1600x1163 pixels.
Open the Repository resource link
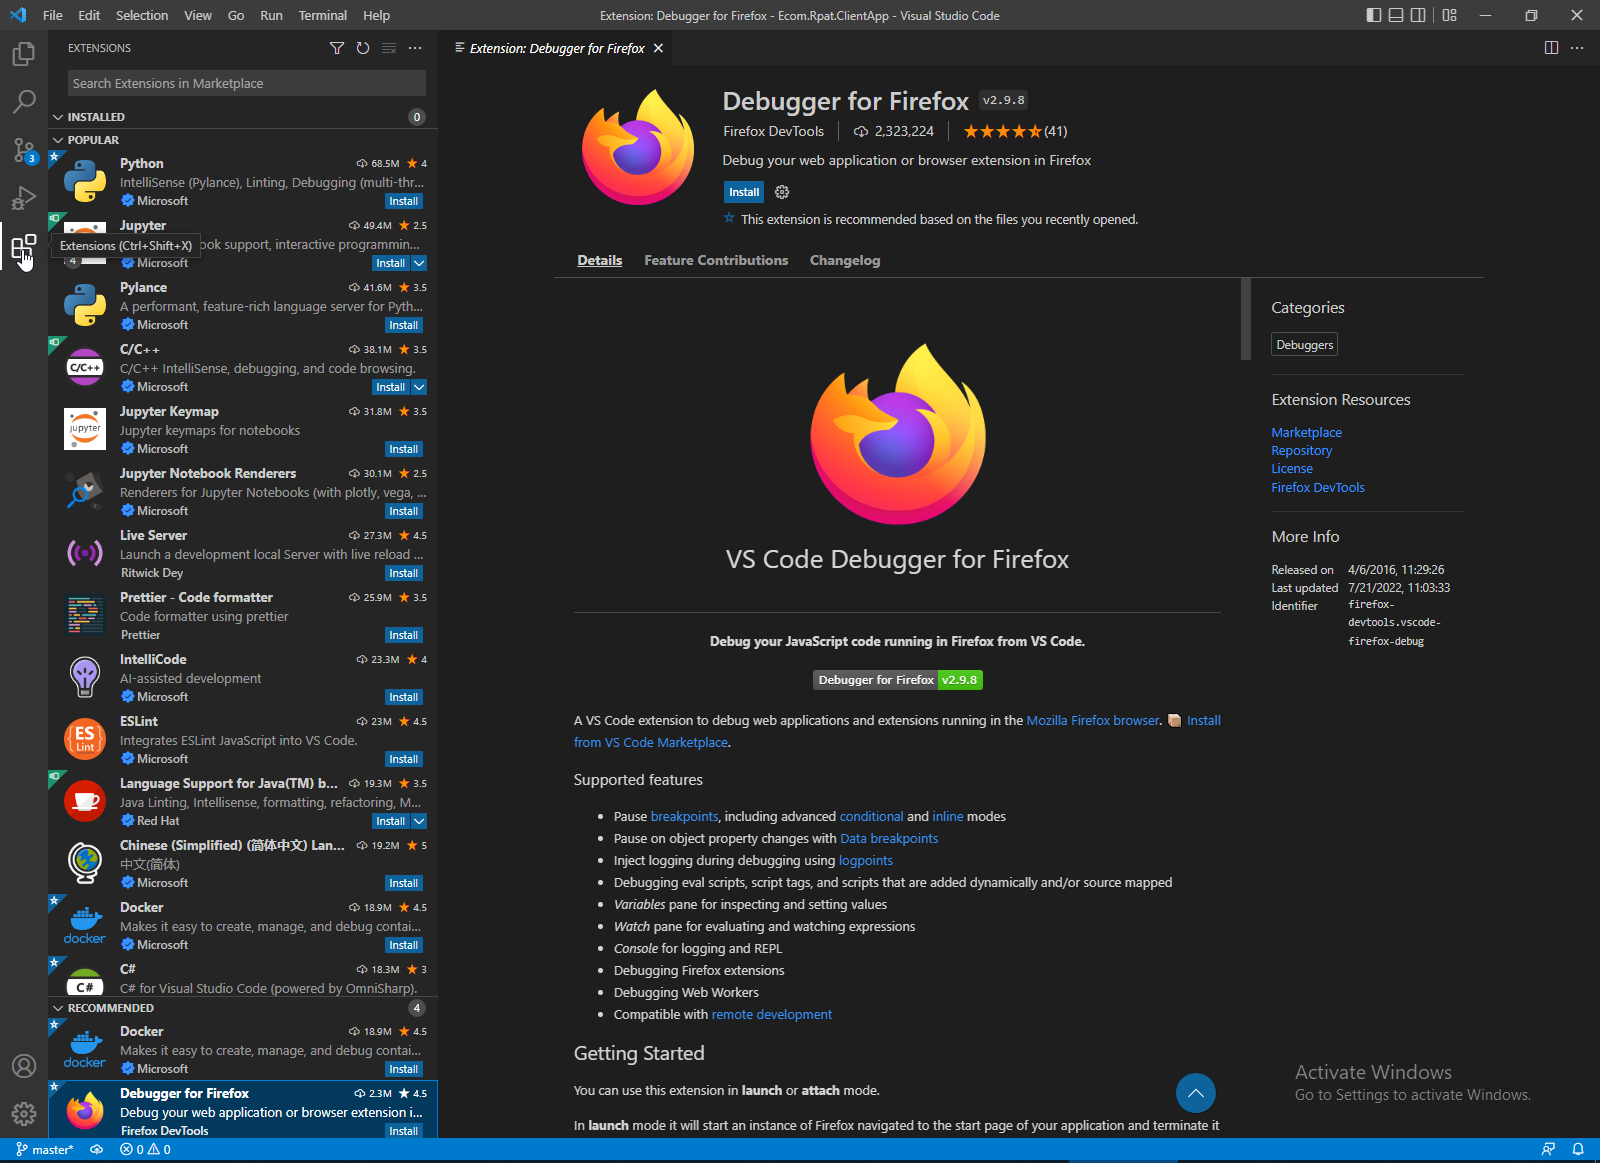click(x=1301, y=450)
